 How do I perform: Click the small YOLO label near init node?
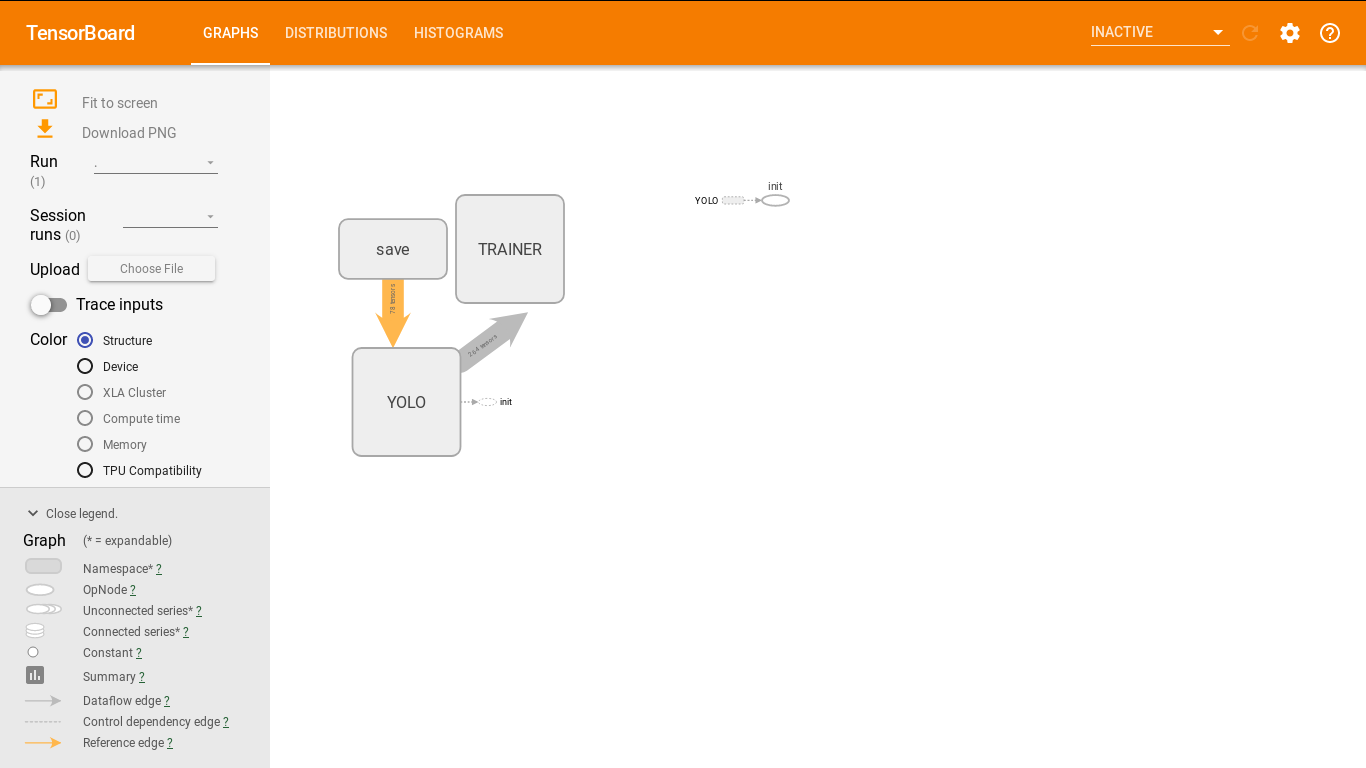point(706,201)
